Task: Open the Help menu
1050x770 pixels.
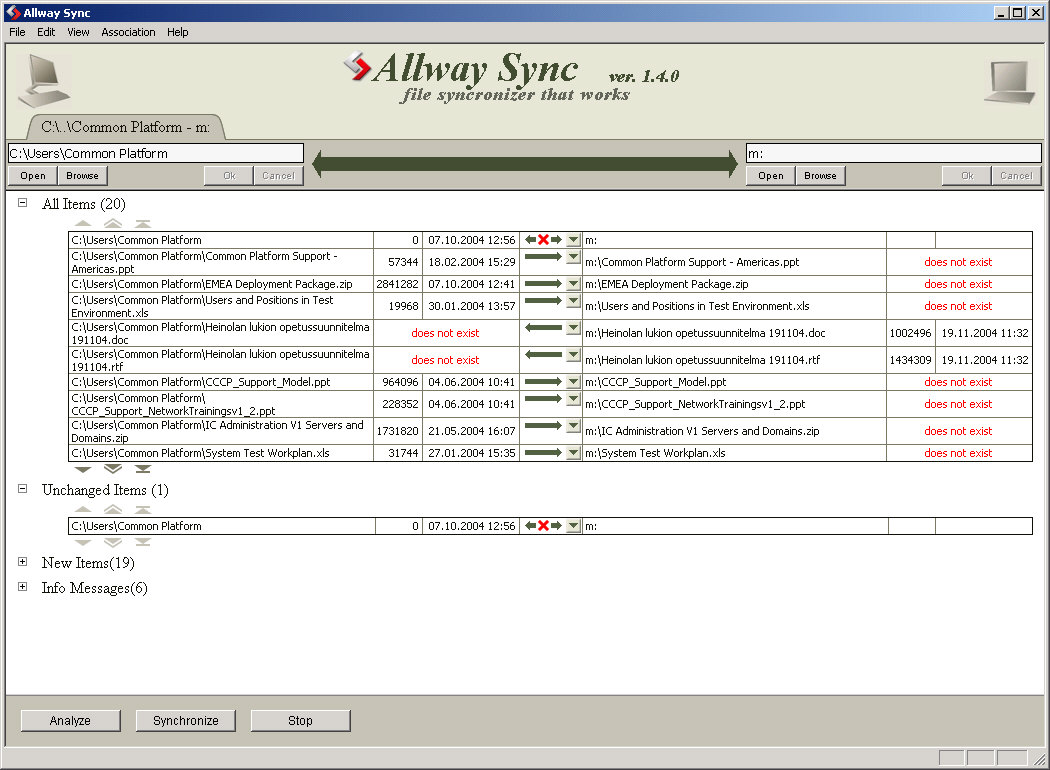Action: click(x=177, y=32)
